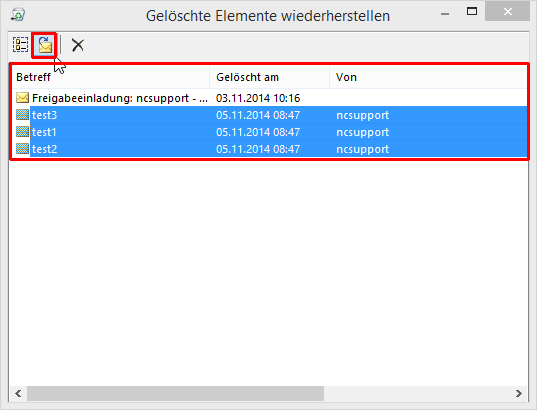Screen dimensions: 537x410
Task: Select the Freigabeeinladung: ncsupport row
Action: coord(269,98)
